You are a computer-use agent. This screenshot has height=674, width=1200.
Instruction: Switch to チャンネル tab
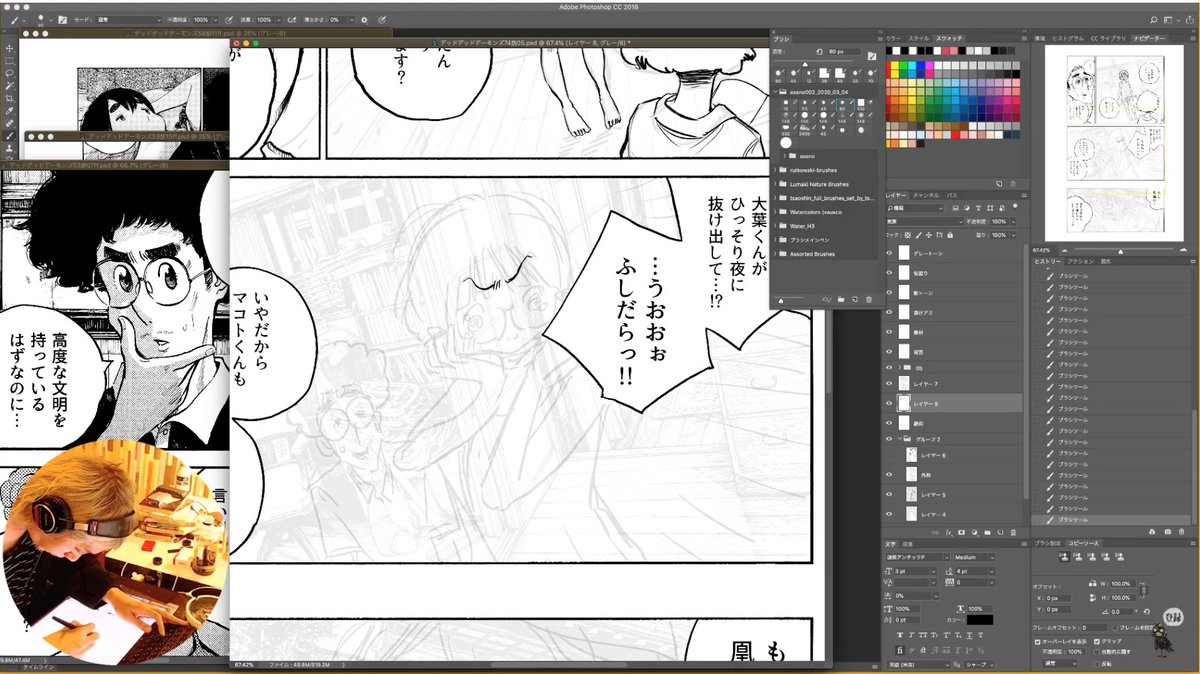[x=926, y=195]
